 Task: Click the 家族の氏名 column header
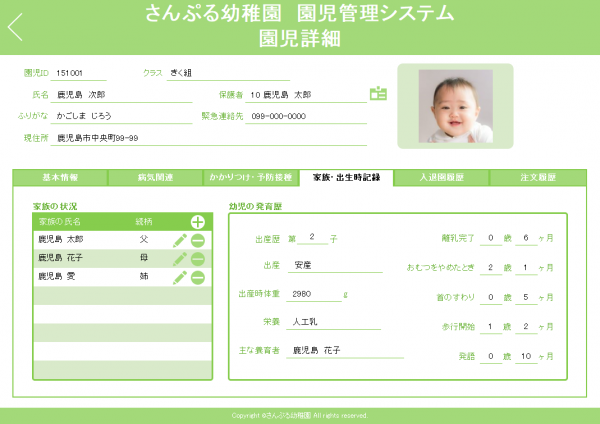click(60, 222)
